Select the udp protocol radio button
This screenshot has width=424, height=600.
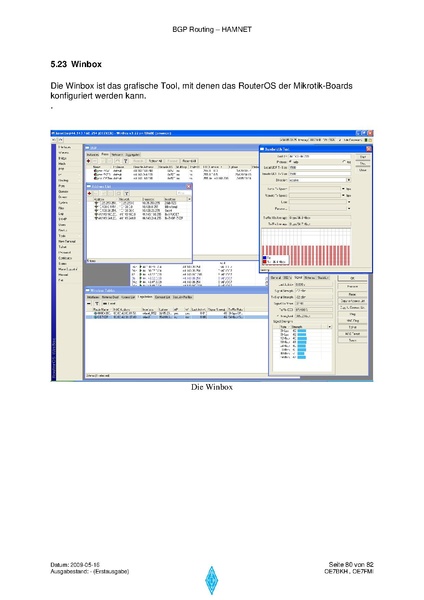pyautogui.click(x=290, y=161)
